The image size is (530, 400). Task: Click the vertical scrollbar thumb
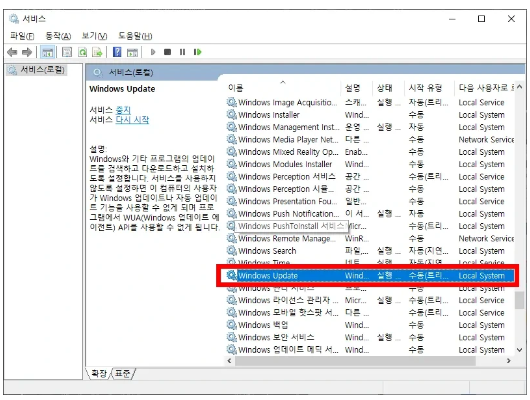pos(520,300)
